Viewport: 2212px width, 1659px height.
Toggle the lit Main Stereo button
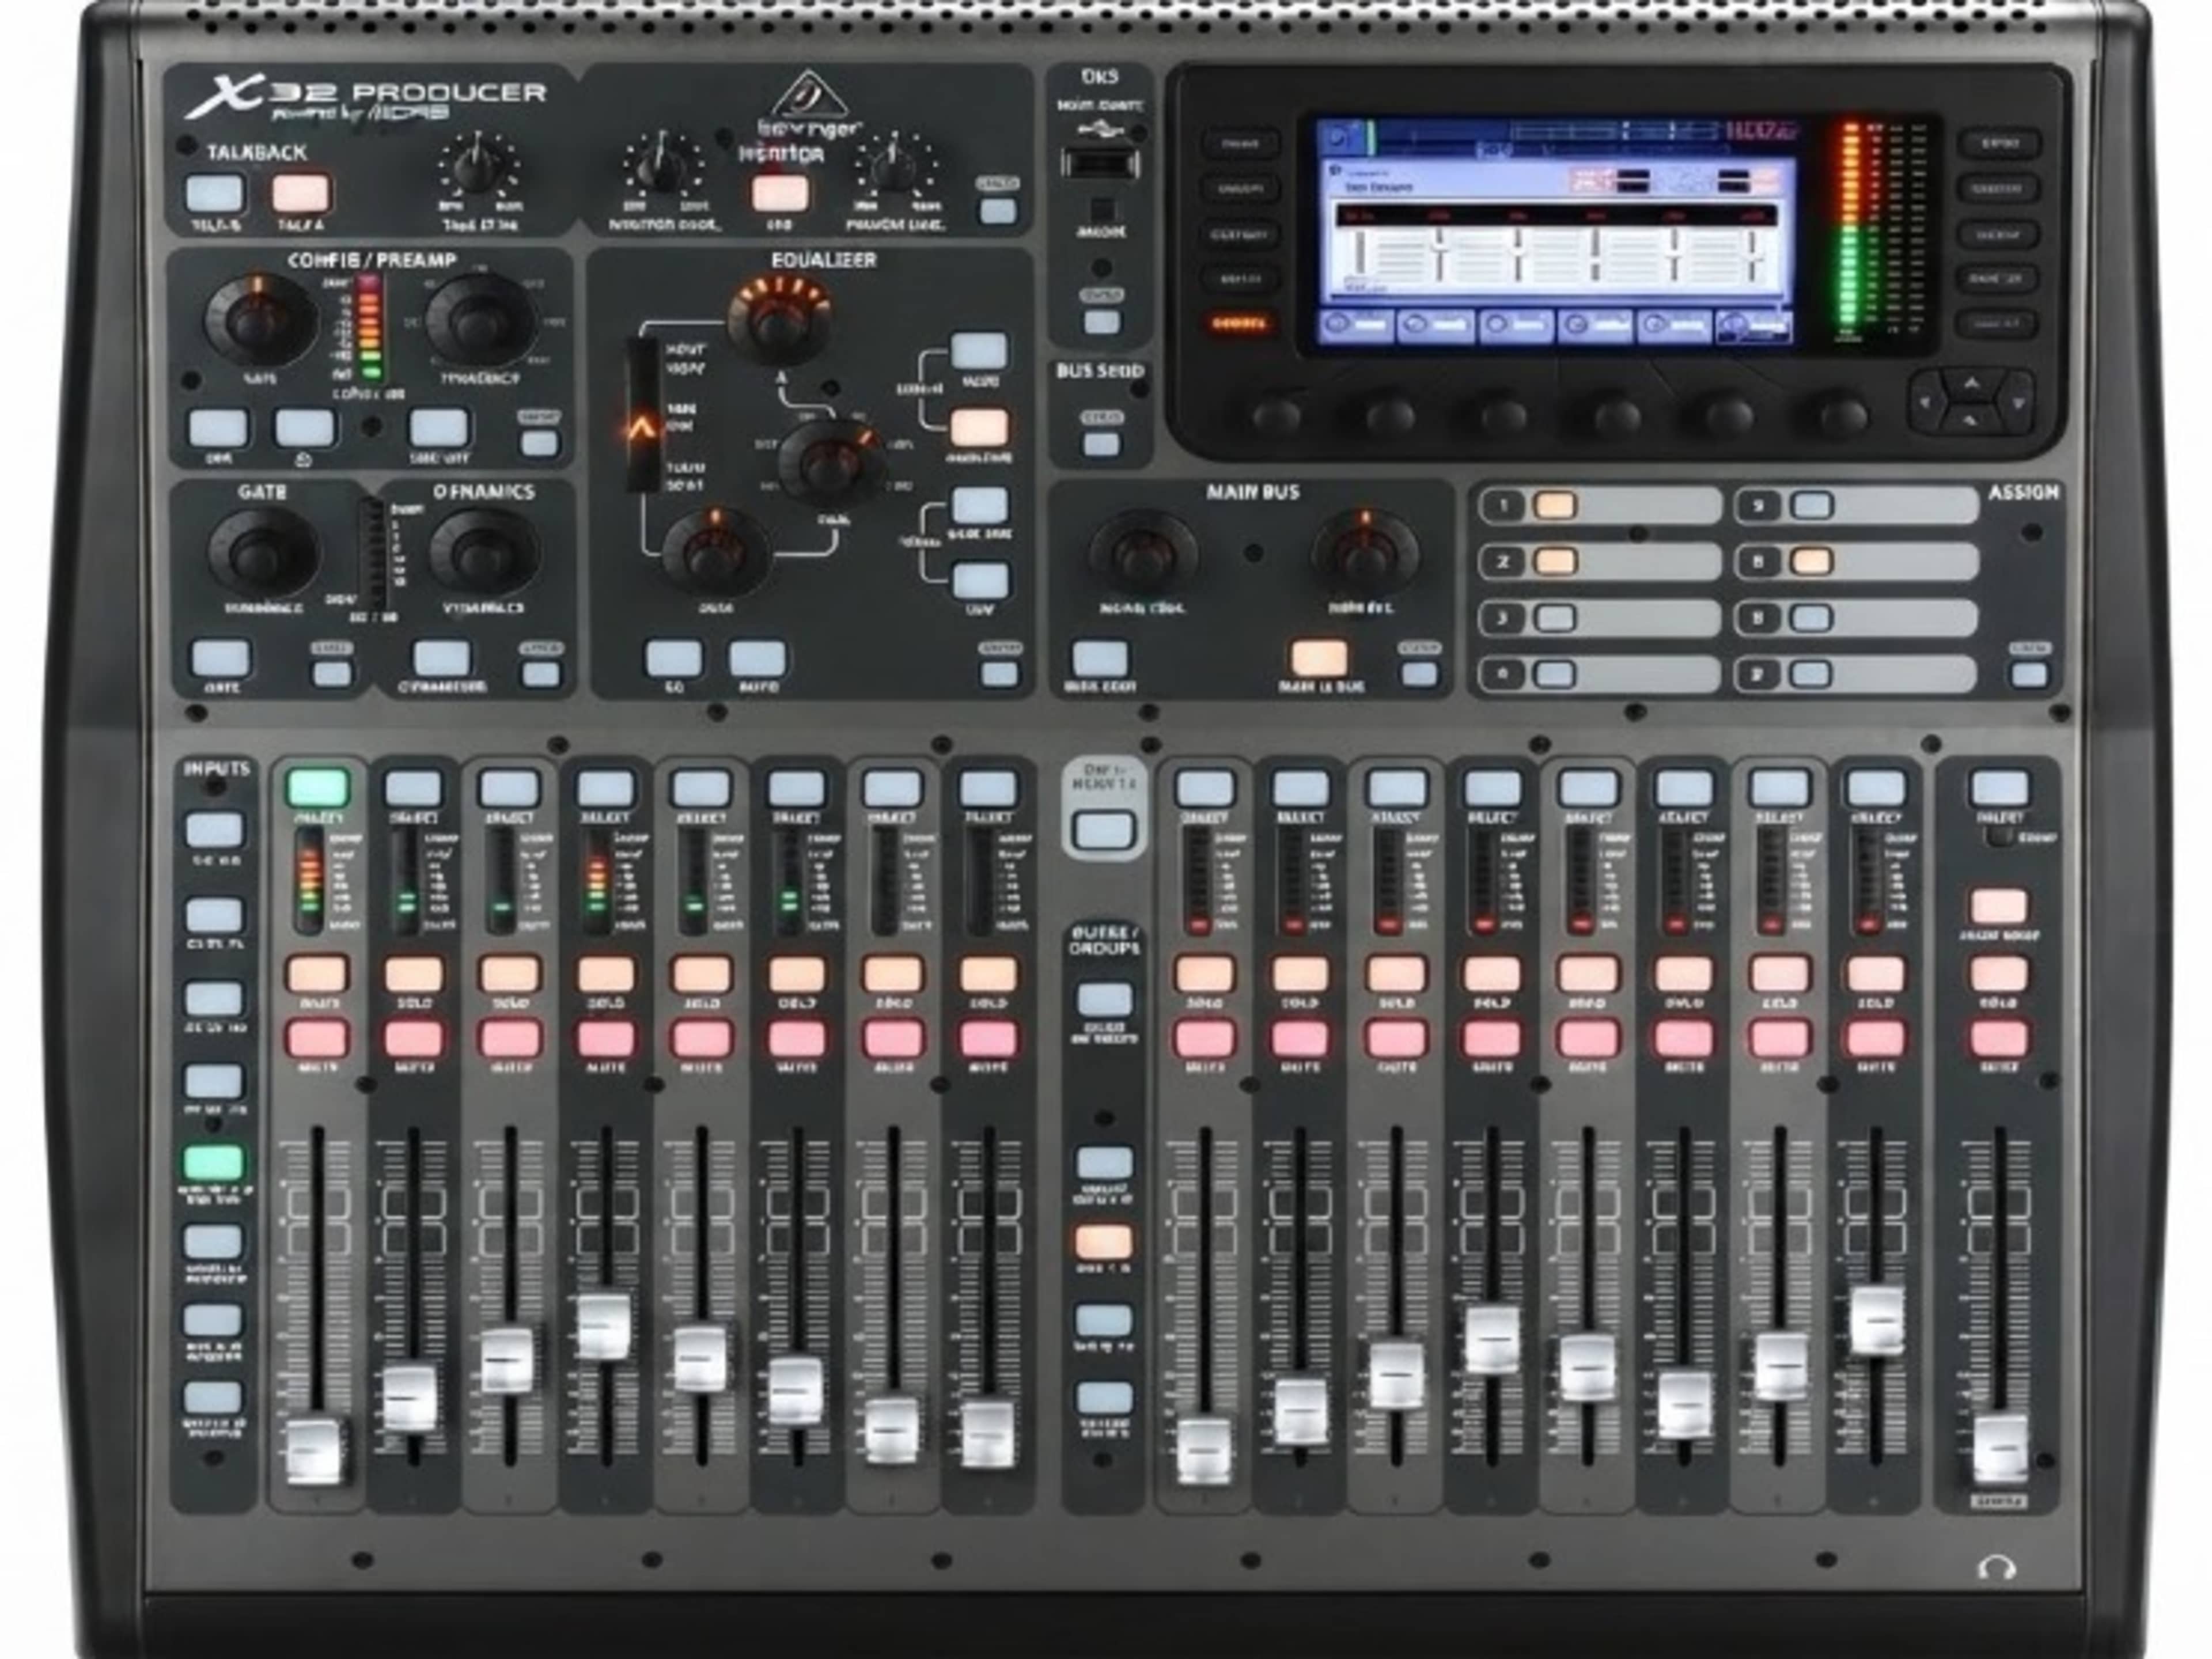[x=1319, y=658]
